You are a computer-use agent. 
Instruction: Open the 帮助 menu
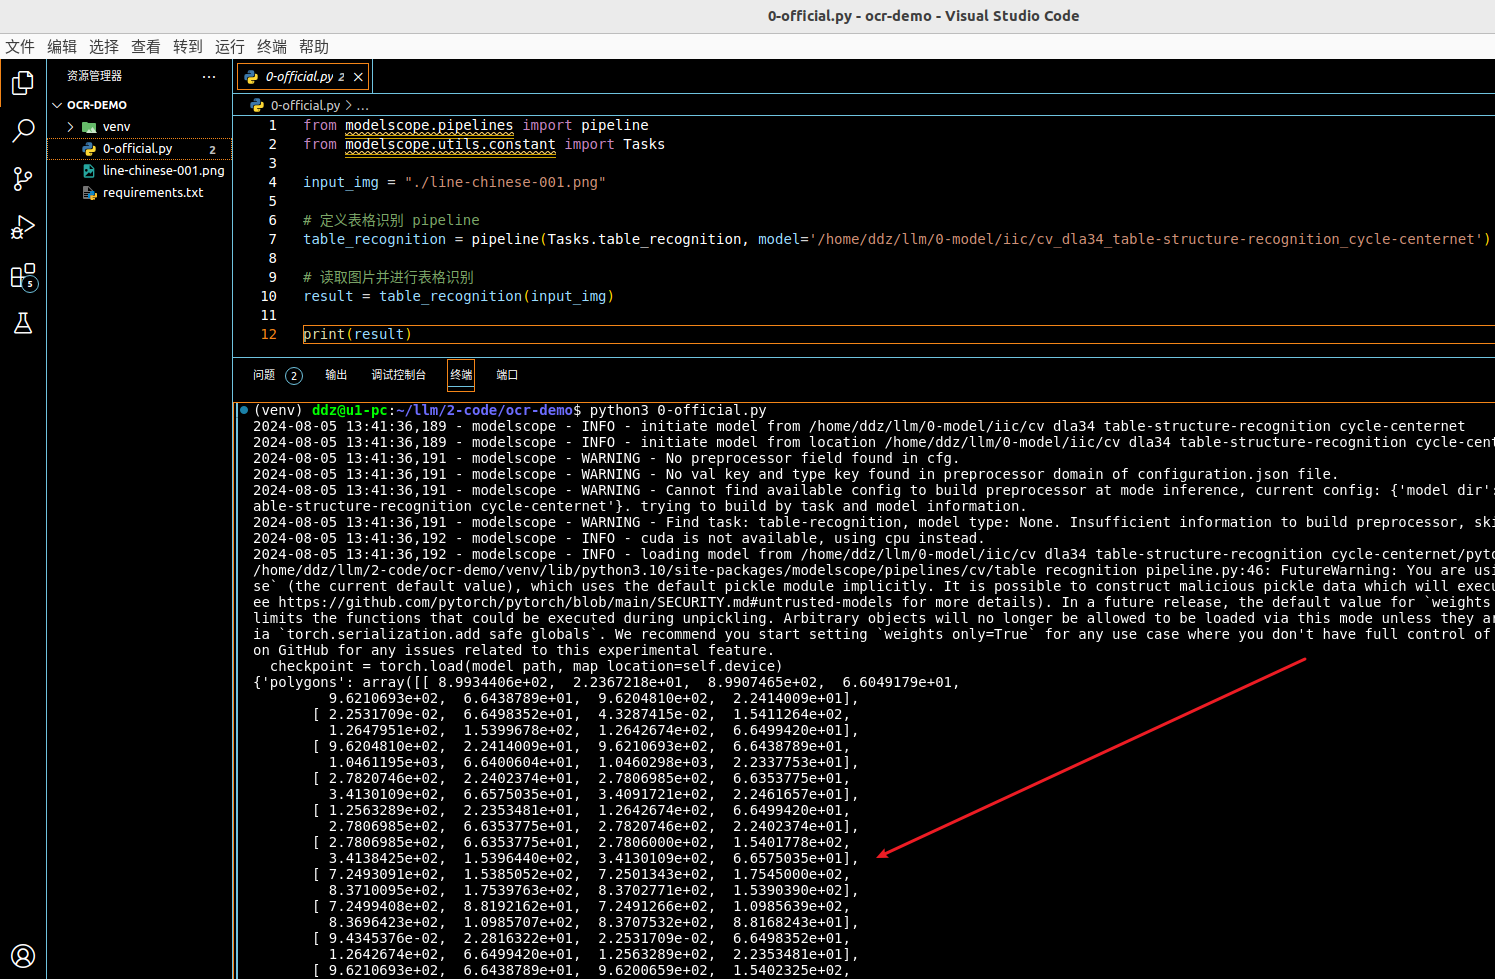pos(314,47)
